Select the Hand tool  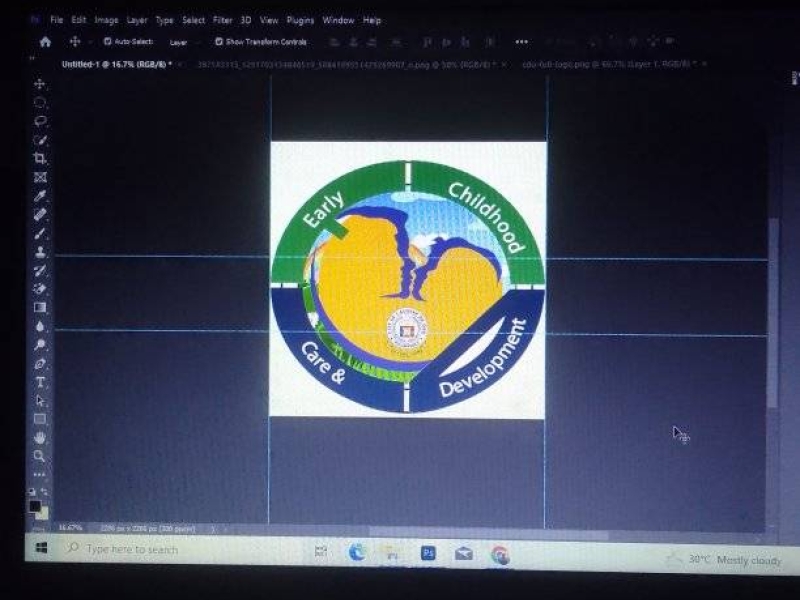pos(40,437)
